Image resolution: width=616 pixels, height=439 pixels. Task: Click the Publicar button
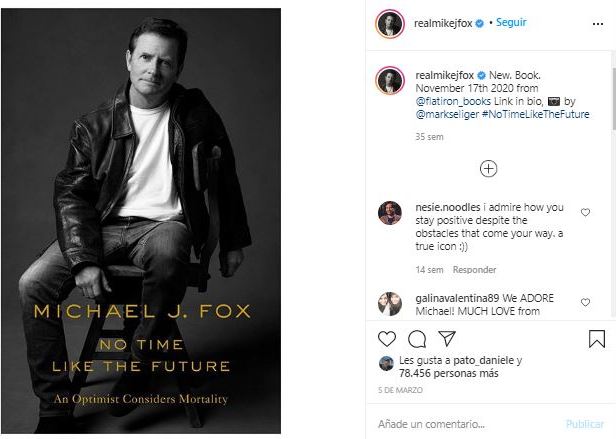(585, 424)
